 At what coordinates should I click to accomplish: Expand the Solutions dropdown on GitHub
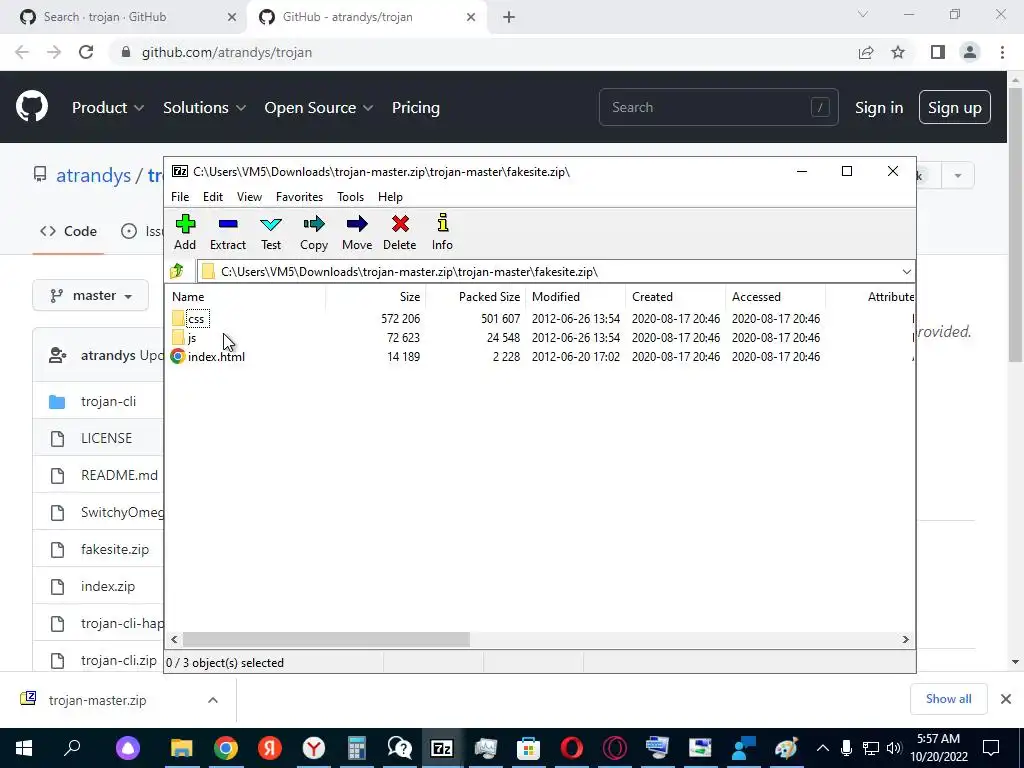coord(204,108)
